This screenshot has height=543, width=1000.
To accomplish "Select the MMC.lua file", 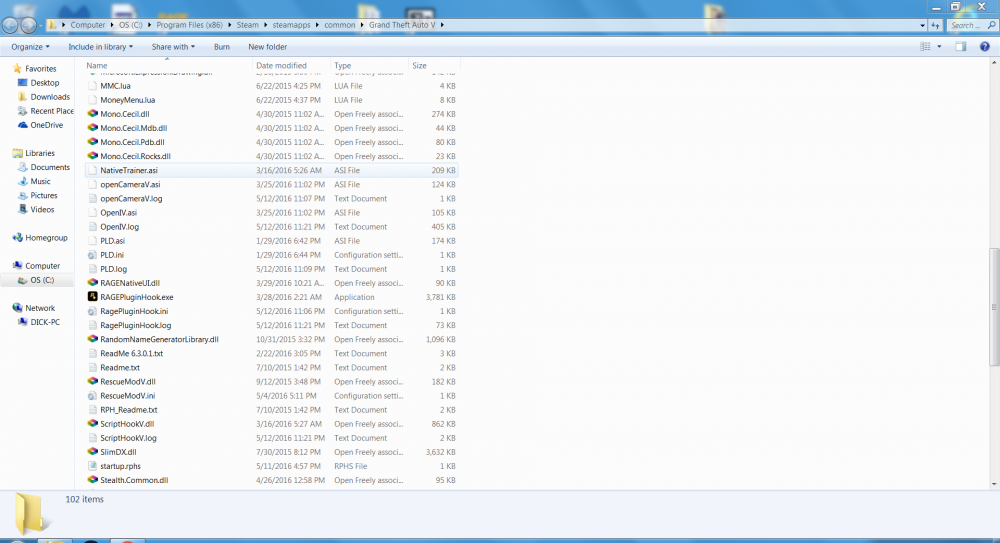I will tap(272, 86).
